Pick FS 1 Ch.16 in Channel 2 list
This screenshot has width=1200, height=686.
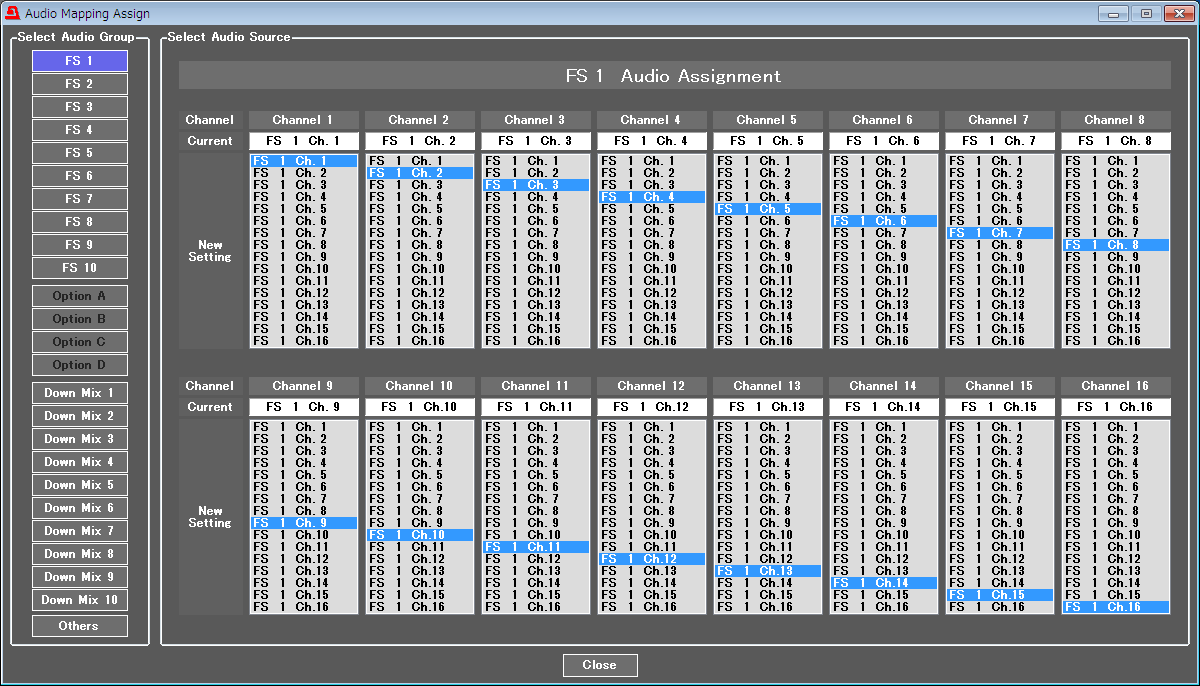tap(419, 341)
